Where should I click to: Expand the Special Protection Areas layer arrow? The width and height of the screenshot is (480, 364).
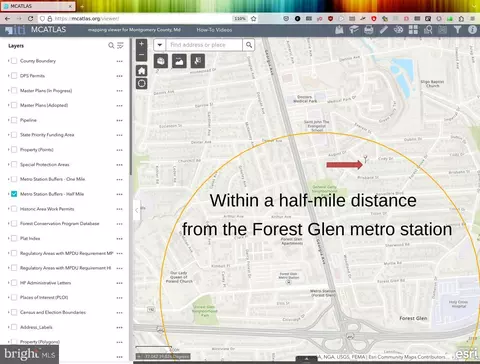tap(8, 164)
